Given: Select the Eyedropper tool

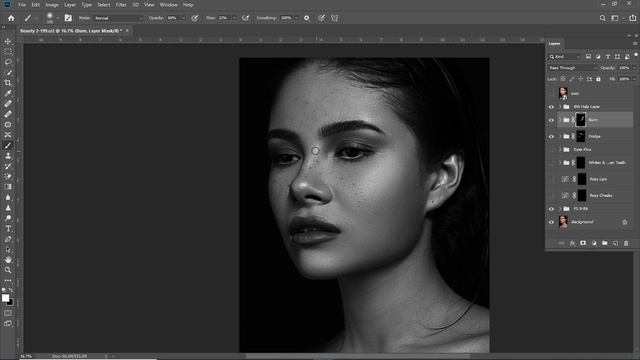Looking at the screenshot, I should 8,93.
